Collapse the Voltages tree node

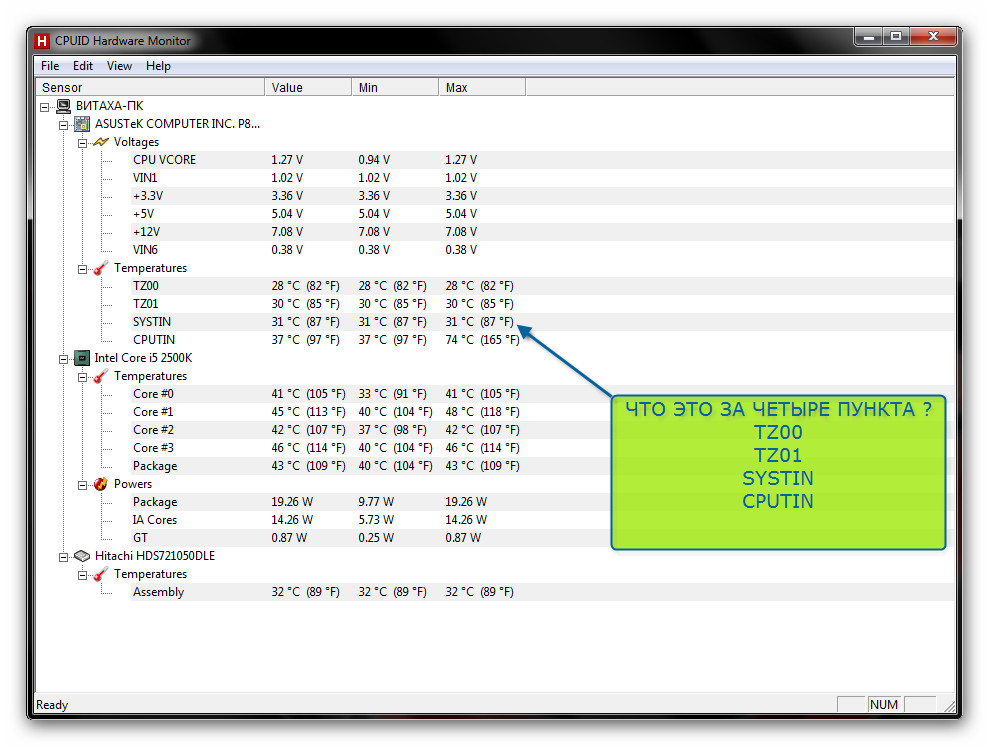coord(82,143)
